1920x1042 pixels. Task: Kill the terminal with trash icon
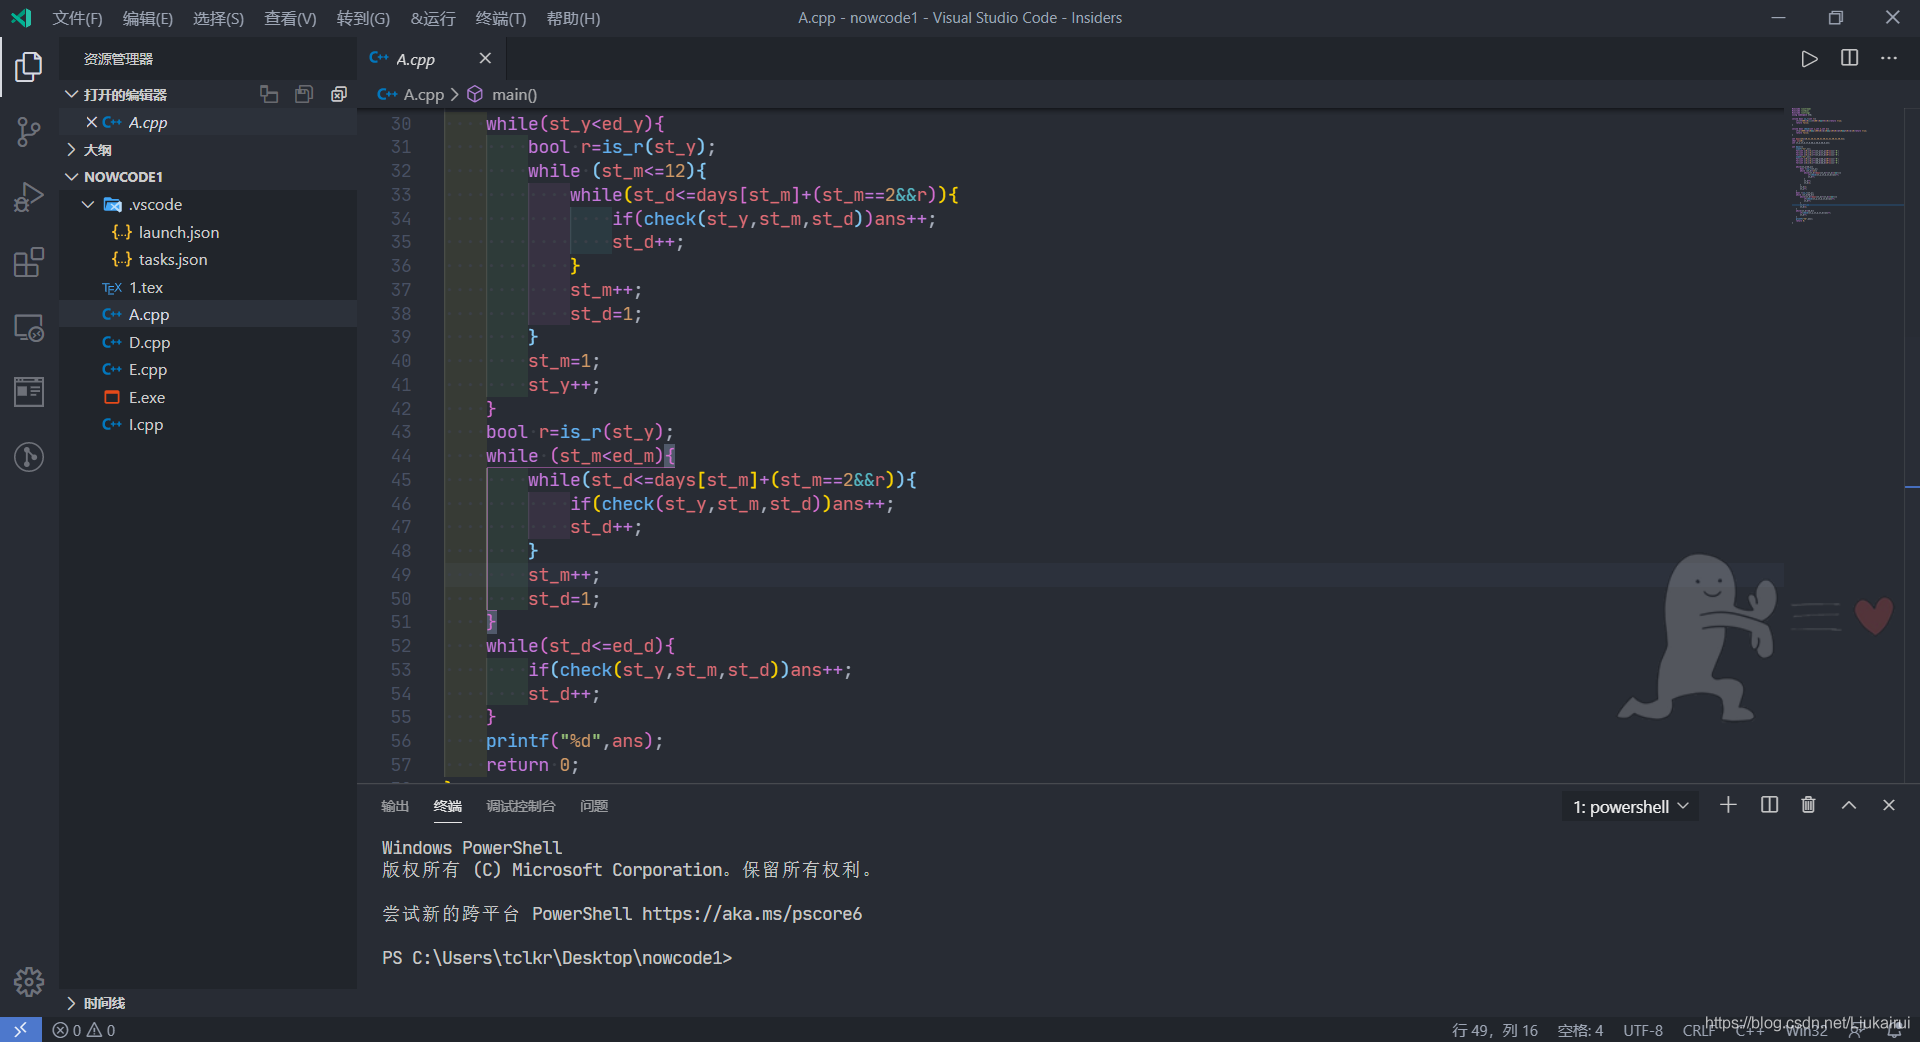(x=1808, y=805)
